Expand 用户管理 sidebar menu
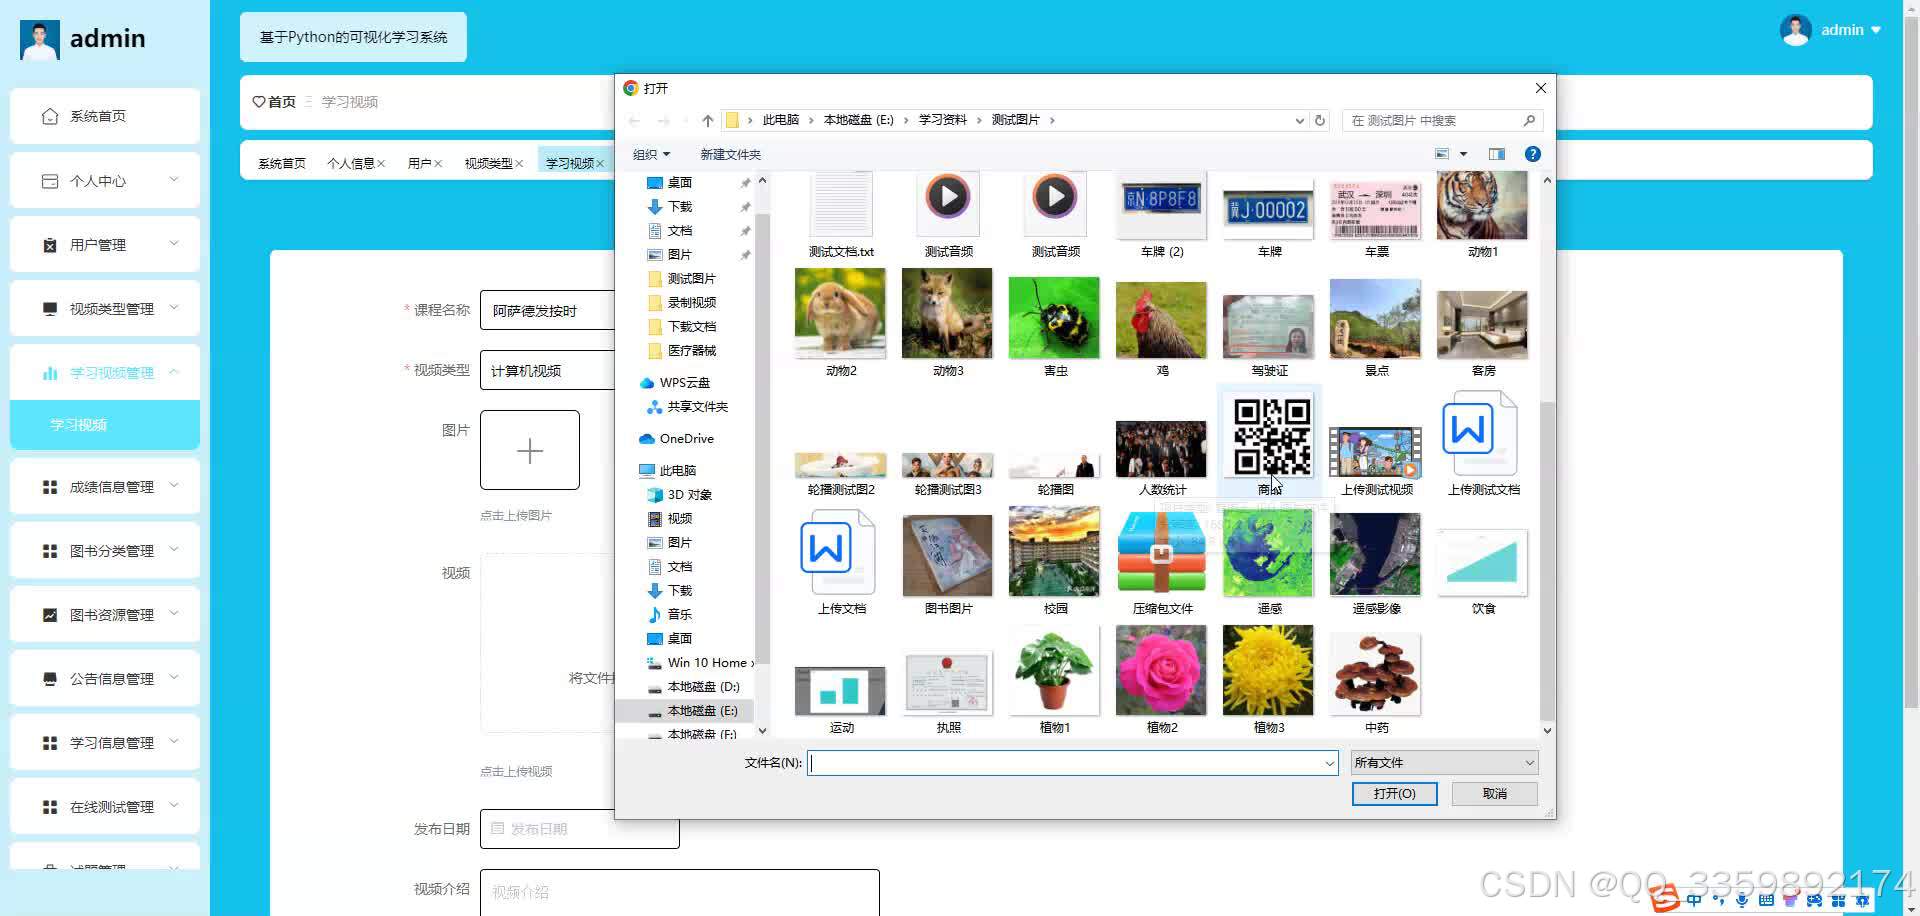Image resolution: width=1920 pixels, height=916 pixels. (x=105, y=244)
